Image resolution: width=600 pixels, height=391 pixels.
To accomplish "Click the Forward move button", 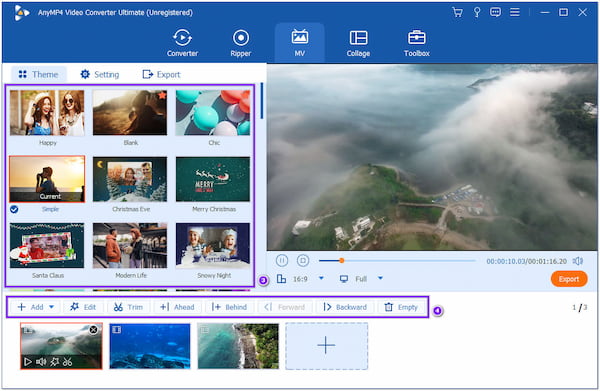I will coord(285,307).
